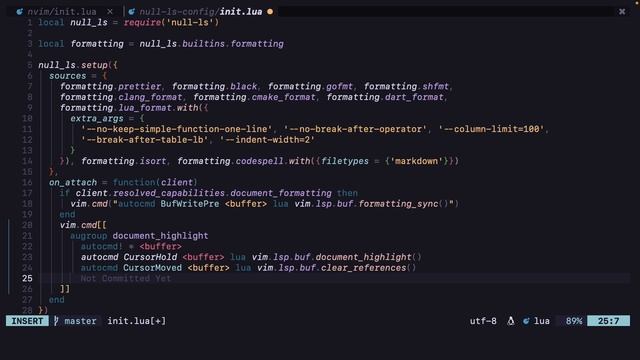Click BufWritePre in the autocmd string

coord(190,204)
